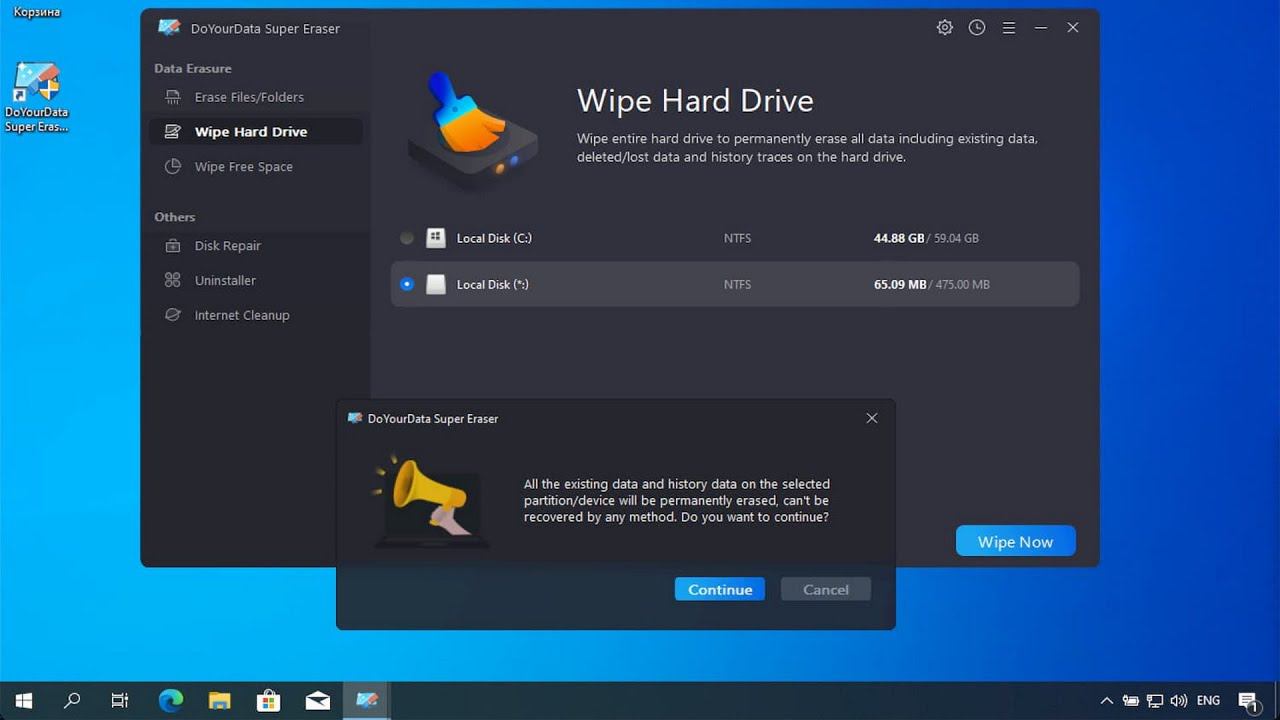Click the DoYourData Super Eraser desktop shortcut
Viewport: 1280px width, 720px height.
(37, 97)
